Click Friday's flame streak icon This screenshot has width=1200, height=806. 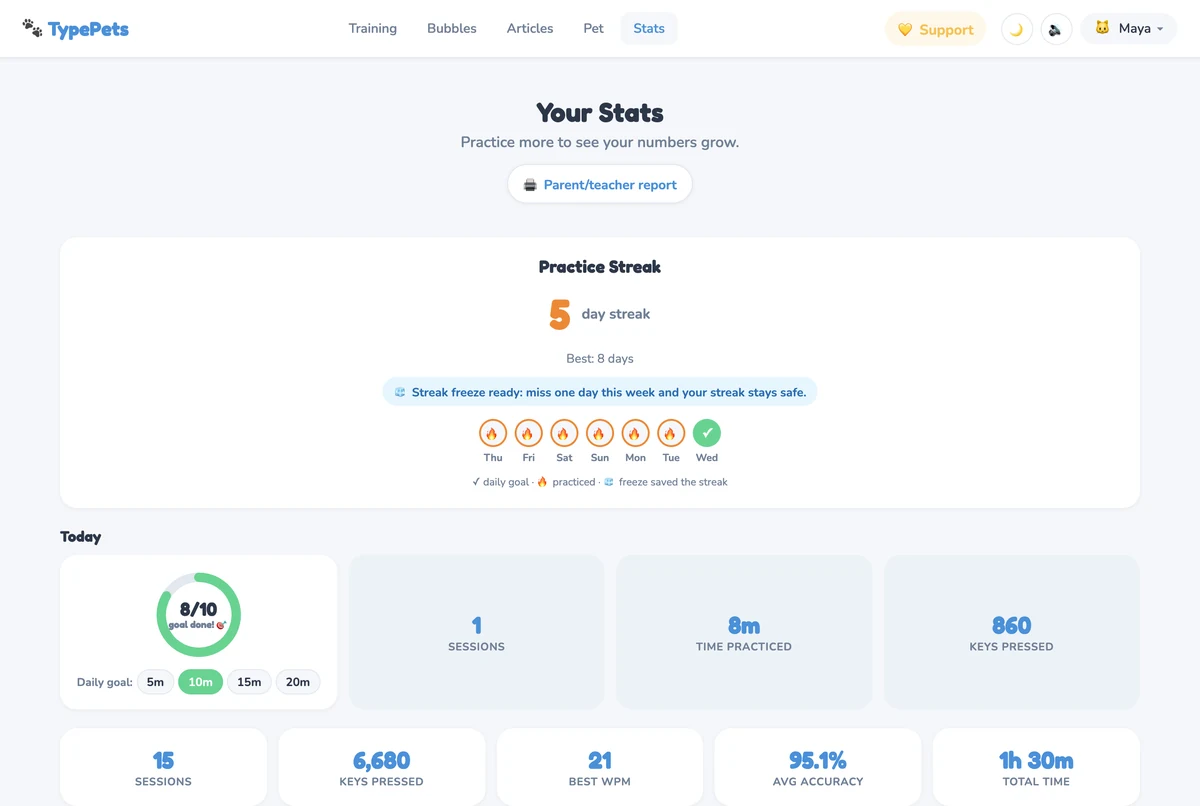(529, 433)
